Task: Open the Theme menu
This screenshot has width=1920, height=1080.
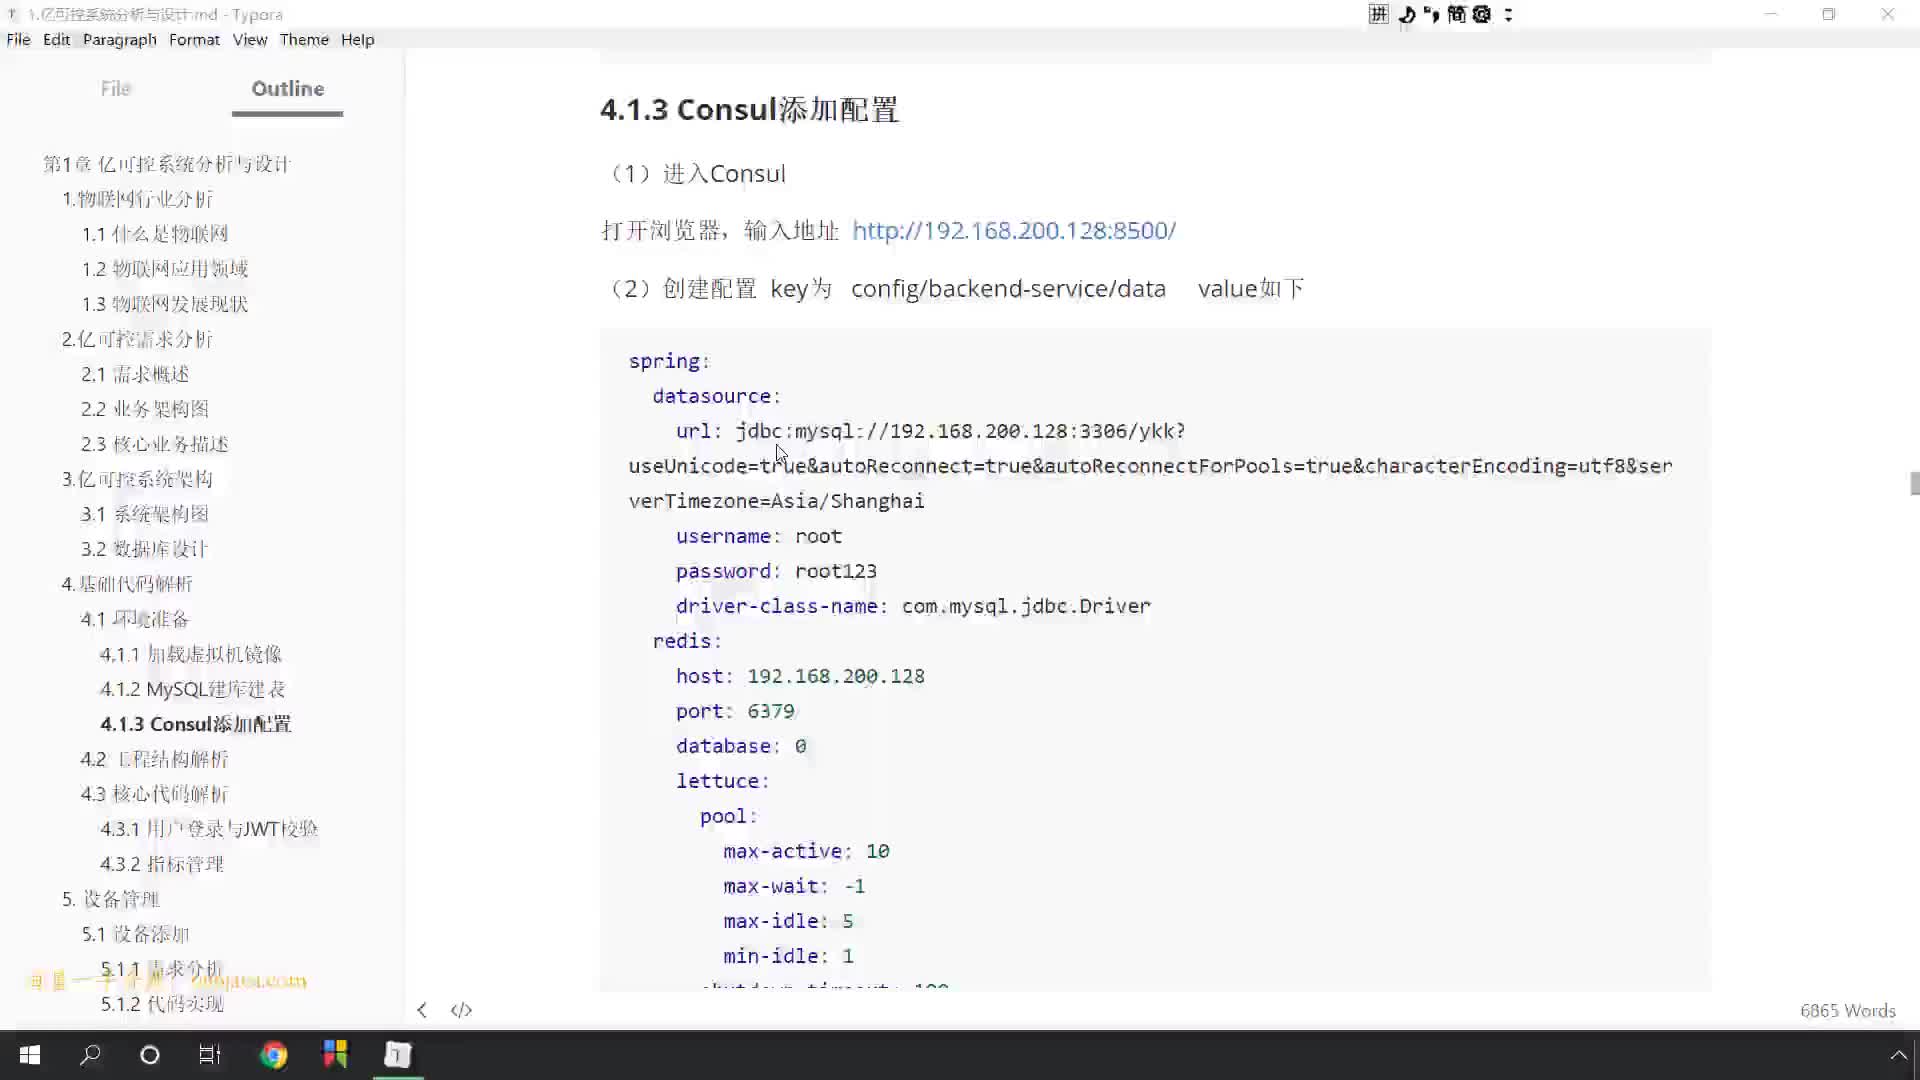Action: pos(304,39)
